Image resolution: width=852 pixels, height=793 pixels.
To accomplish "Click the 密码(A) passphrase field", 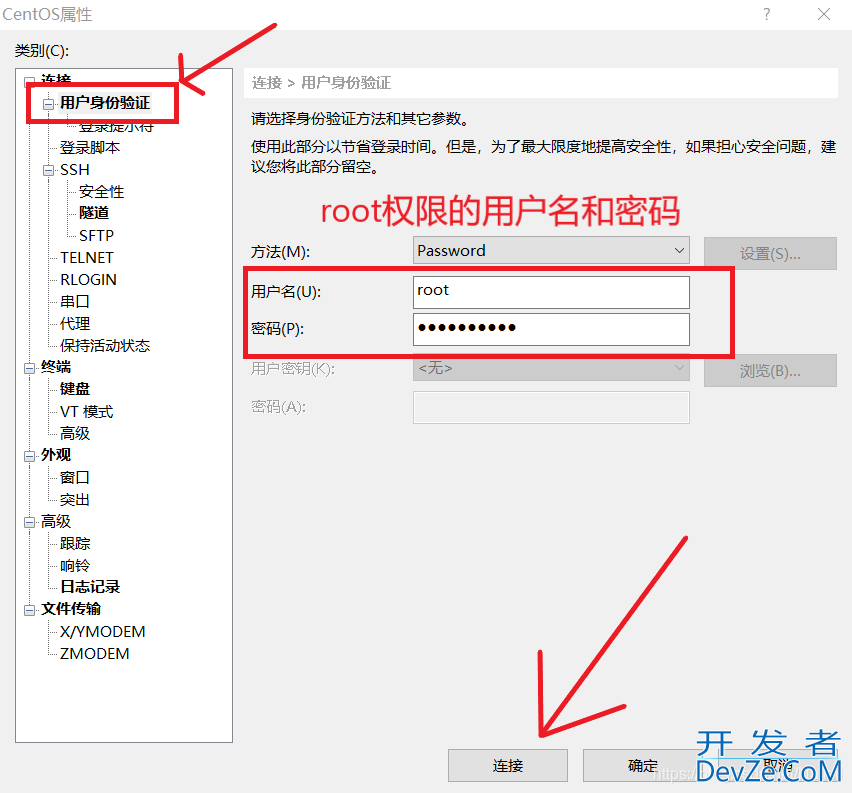I will click(x=551, y=407).
